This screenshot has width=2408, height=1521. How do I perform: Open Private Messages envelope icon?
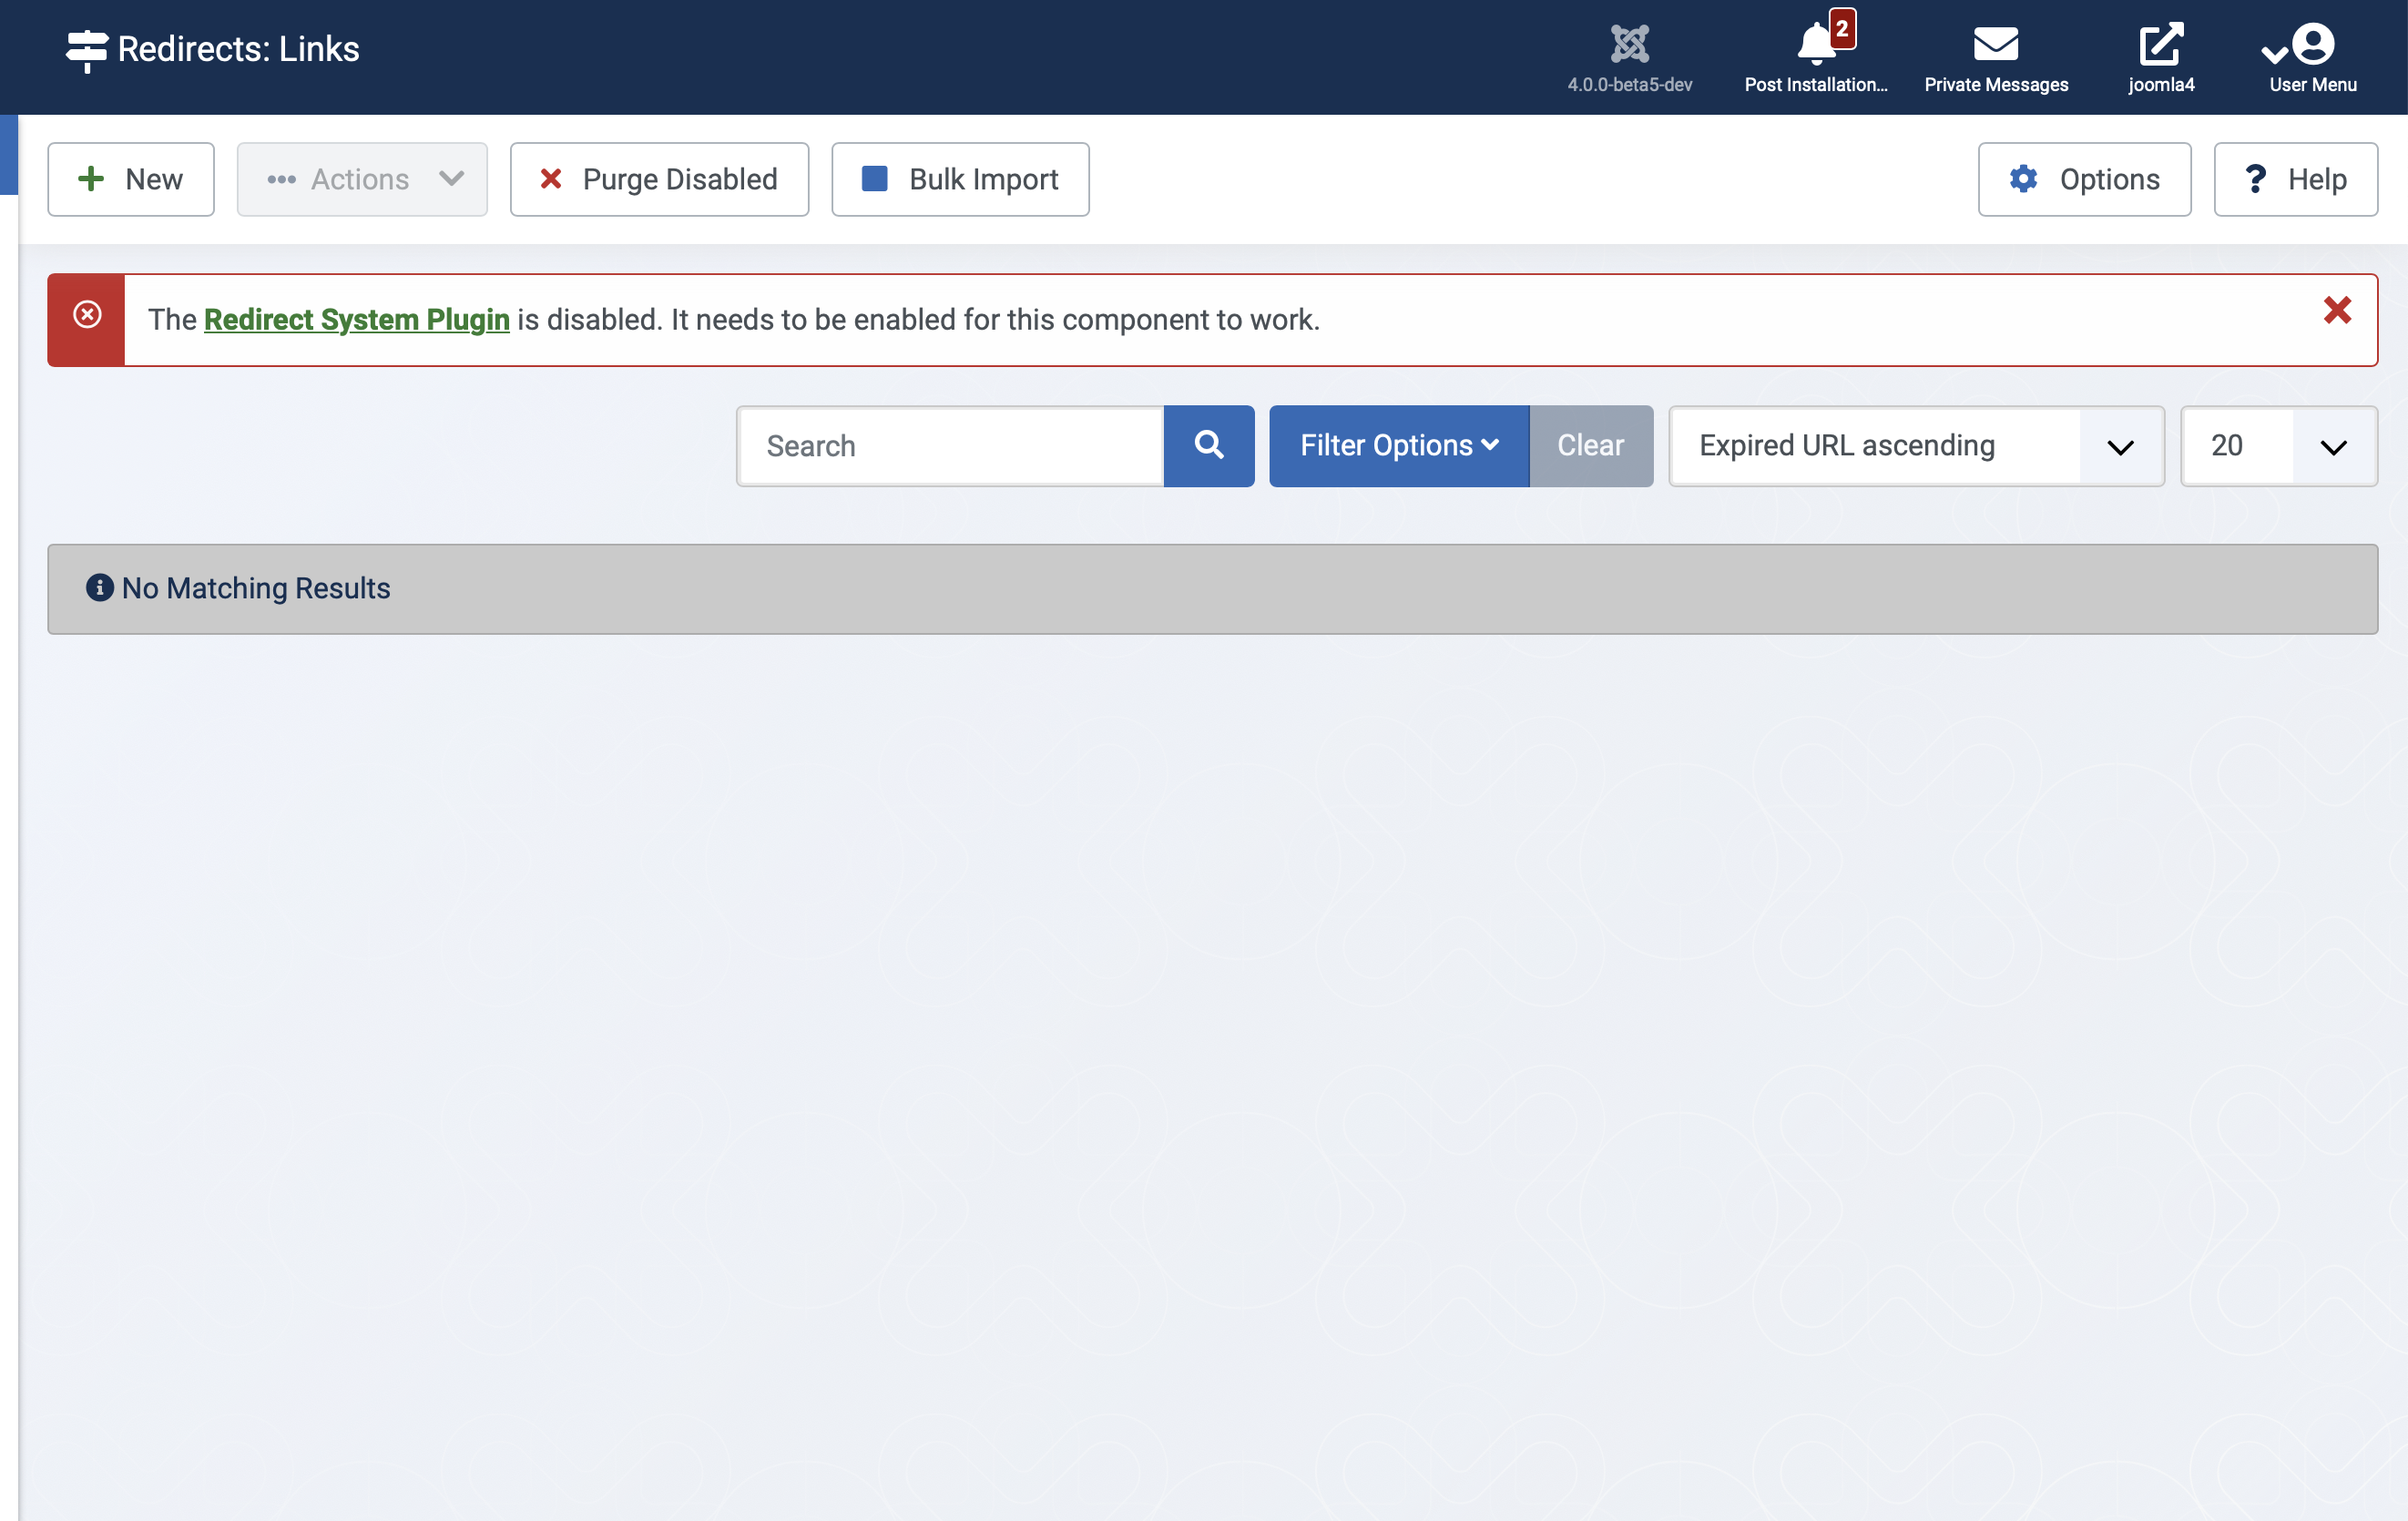coord(1995,44)
